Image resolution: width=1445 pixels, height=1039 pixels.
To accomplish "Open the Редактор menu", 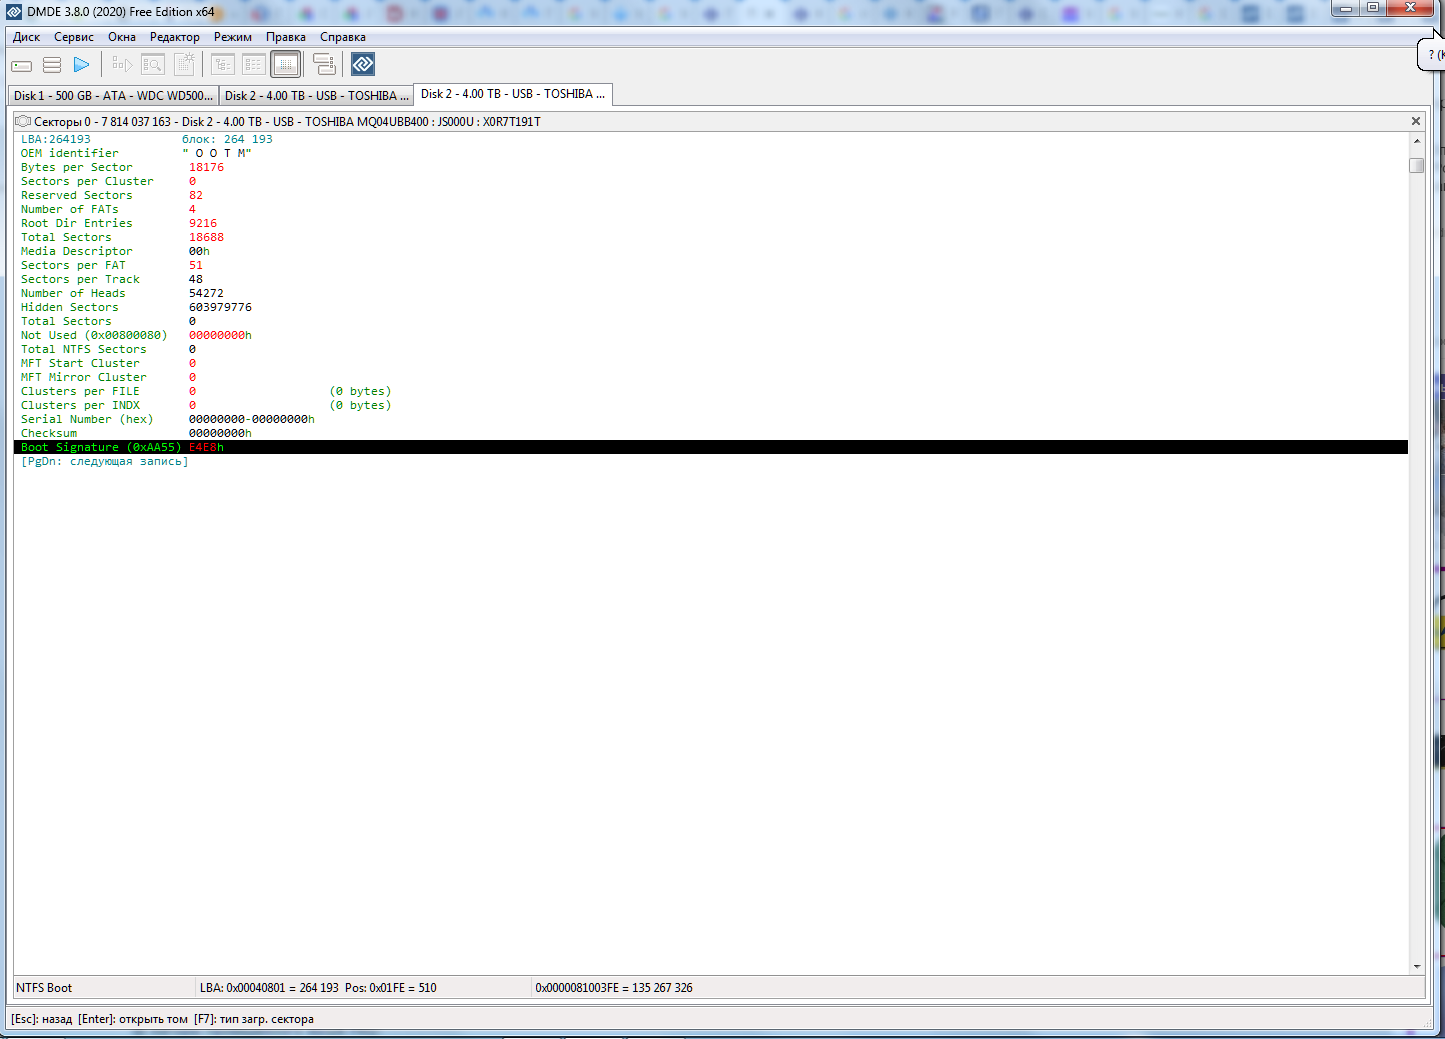I will click(175, 37).
